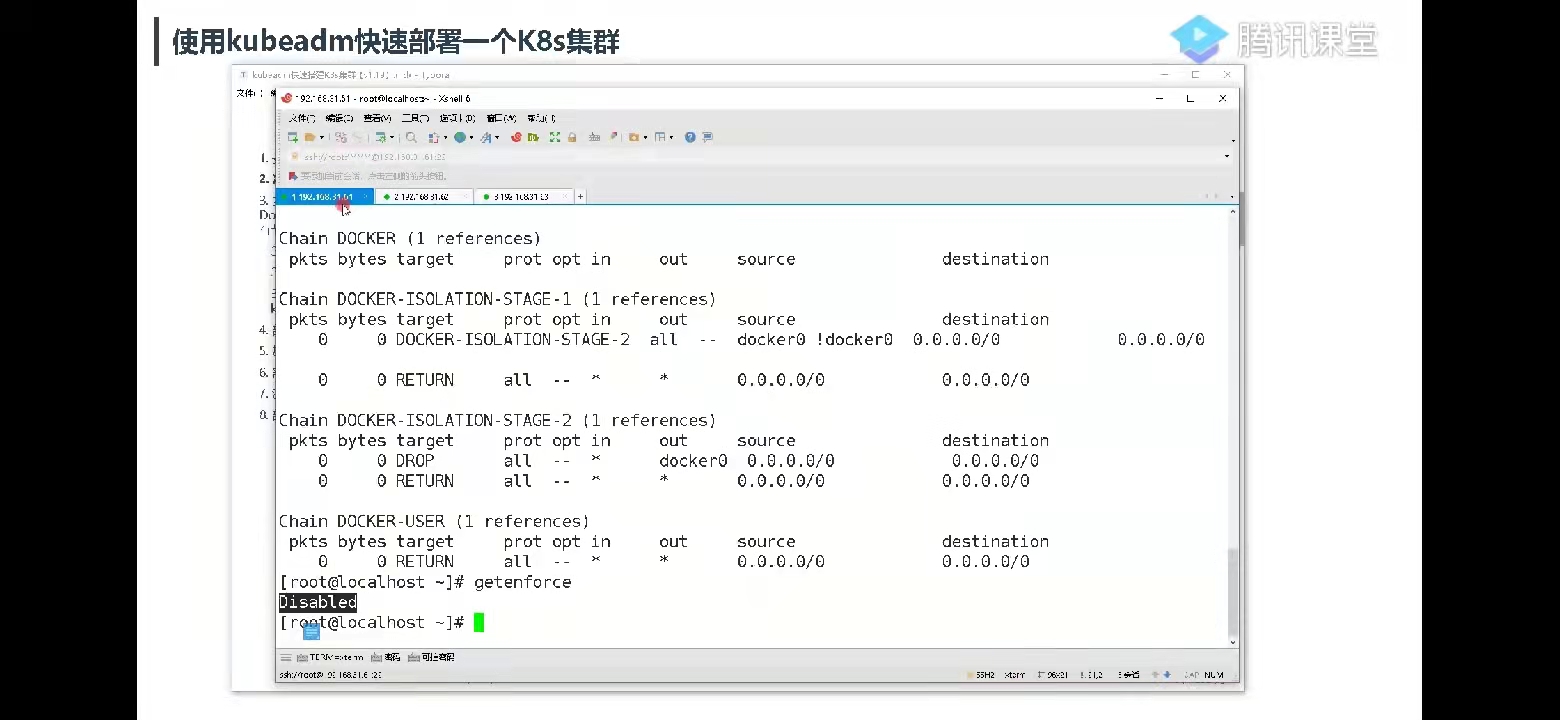This screenshot has height=720, width=1560.
Task: Click the magnifier search icon
Action: (x=411, y=137)
